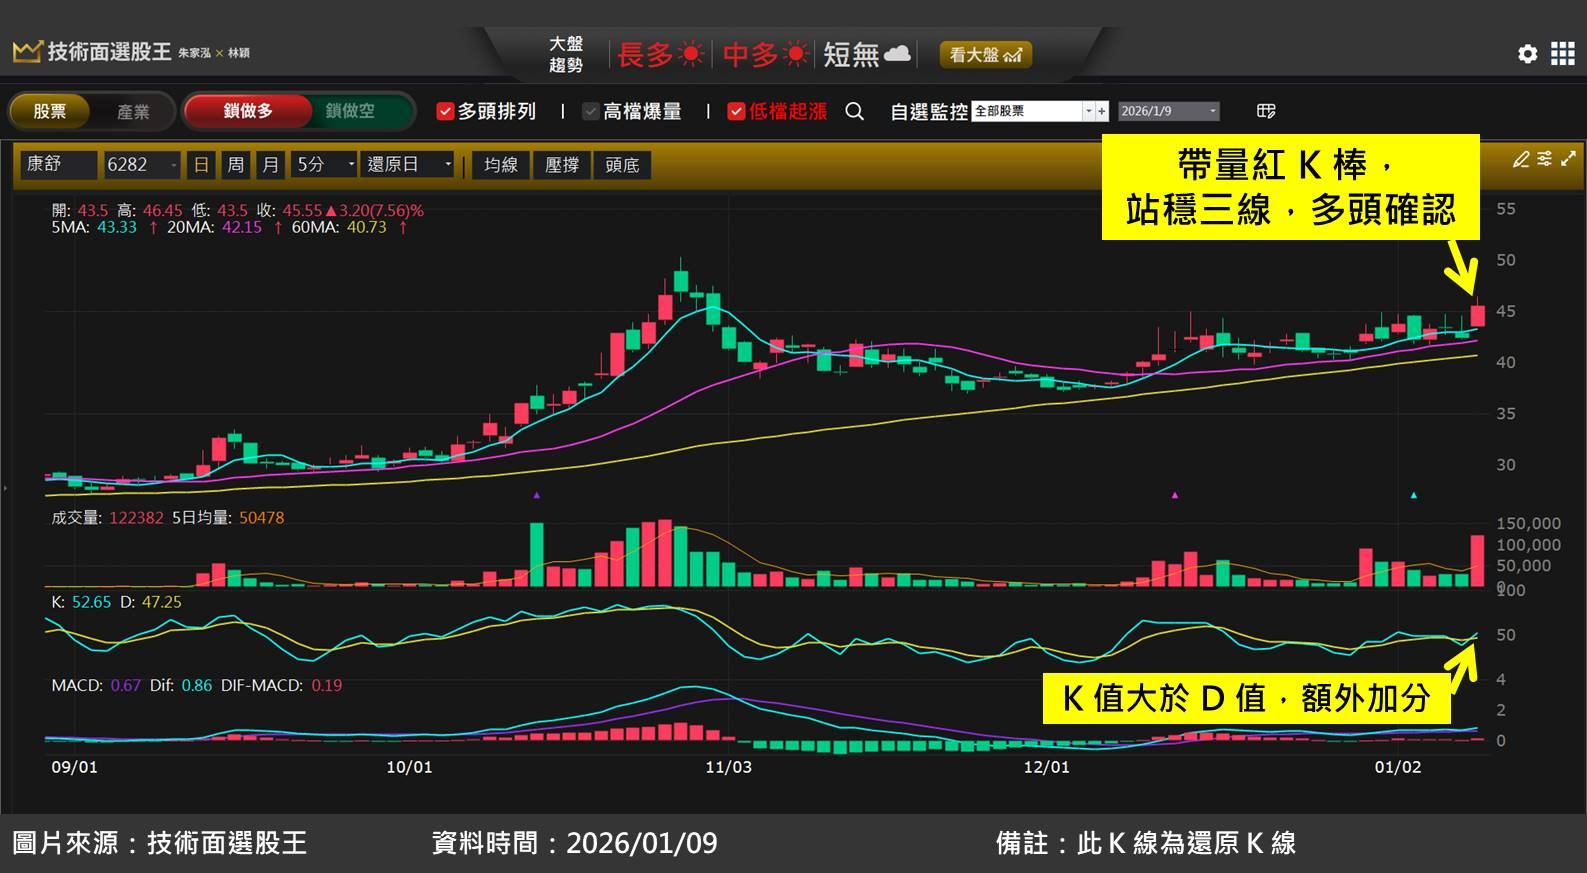Click the 大盤趨勢 label
The width and height of the screenshot is (1587, 873).
pyautogui.click(x=566, y=54)
